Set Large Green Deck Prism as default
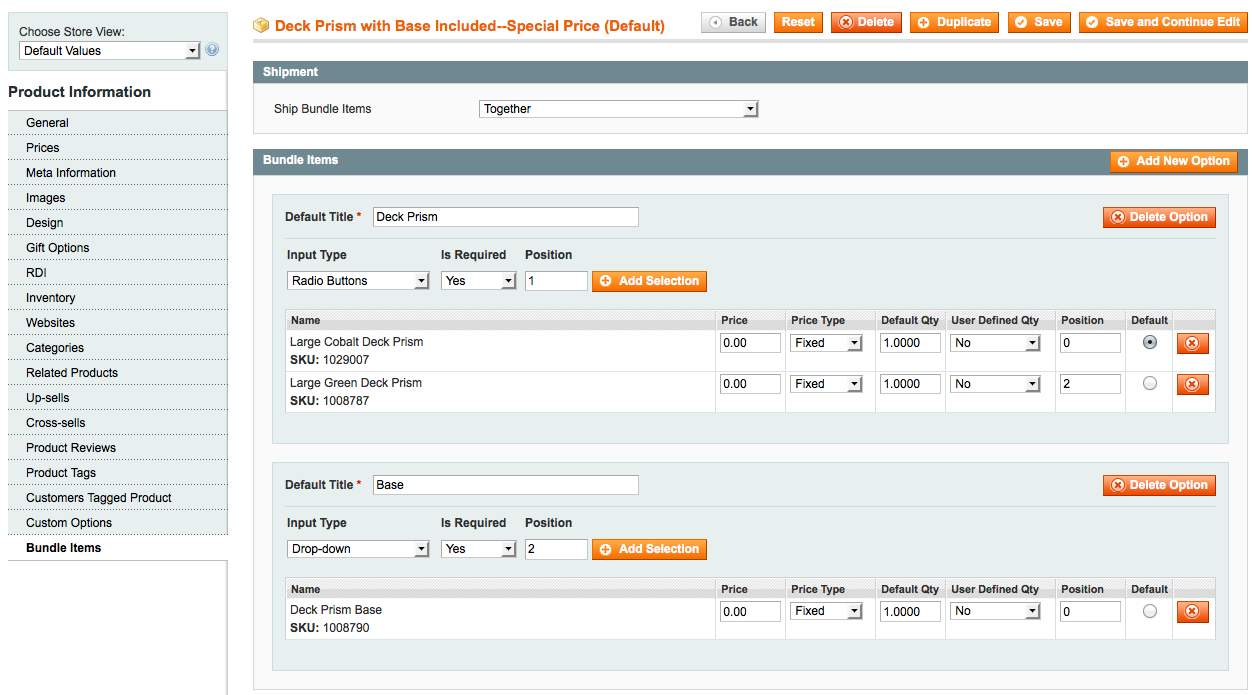 [1150, 383]
